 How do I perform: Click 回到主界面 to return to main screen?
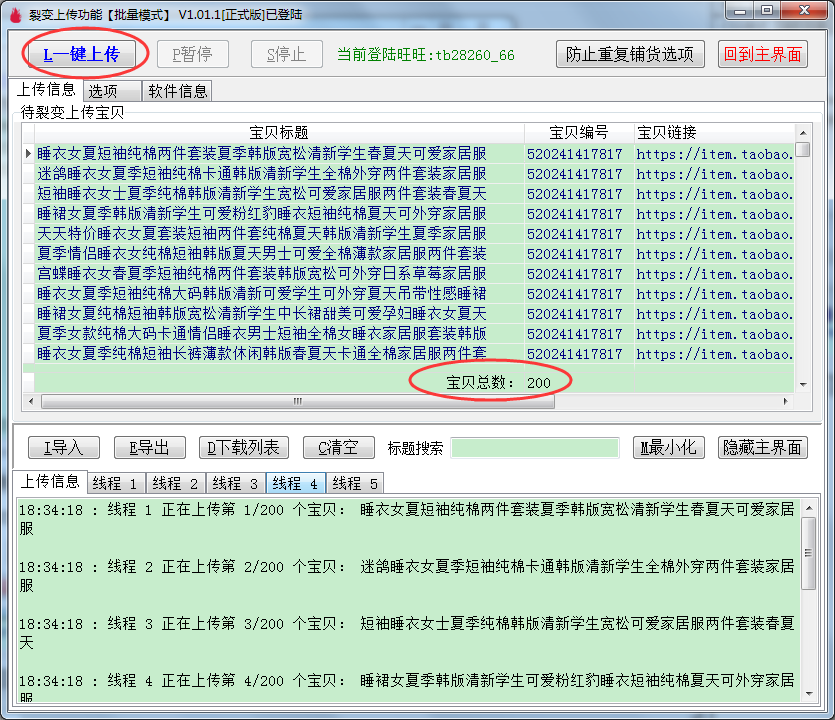(x=762, y=54)
